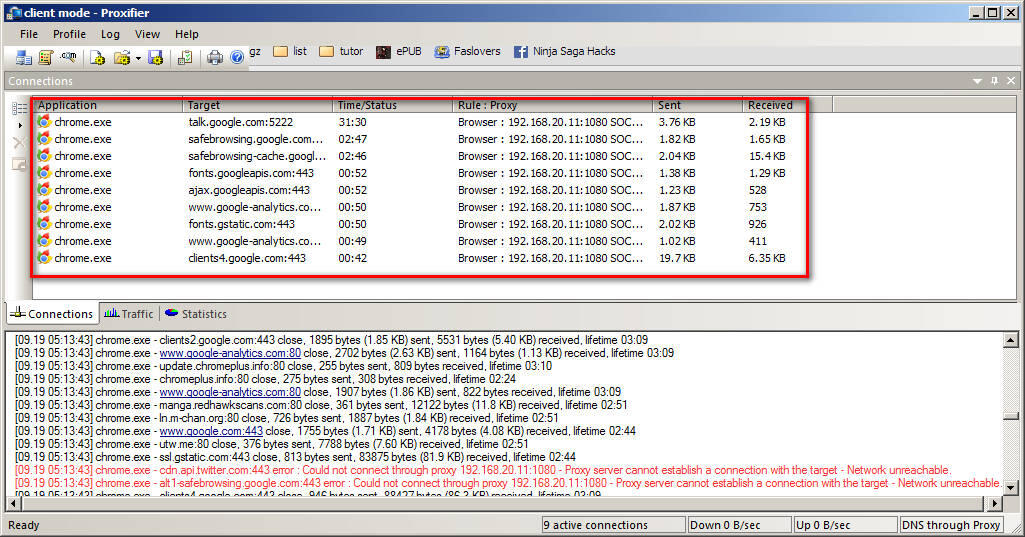This screenshot has height=537, width=1025.
Task: Create a new profile via toolbar icon
Action: [97, 58]
